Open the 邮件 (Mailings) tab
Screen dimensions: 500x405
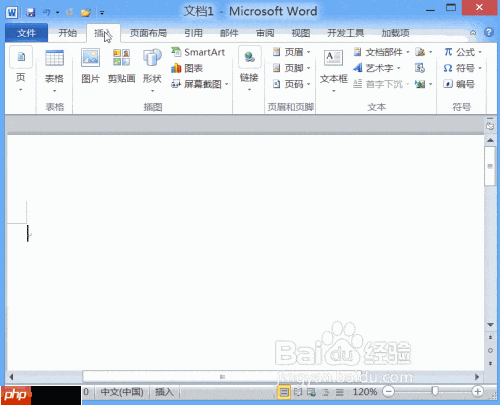(229, 33)
